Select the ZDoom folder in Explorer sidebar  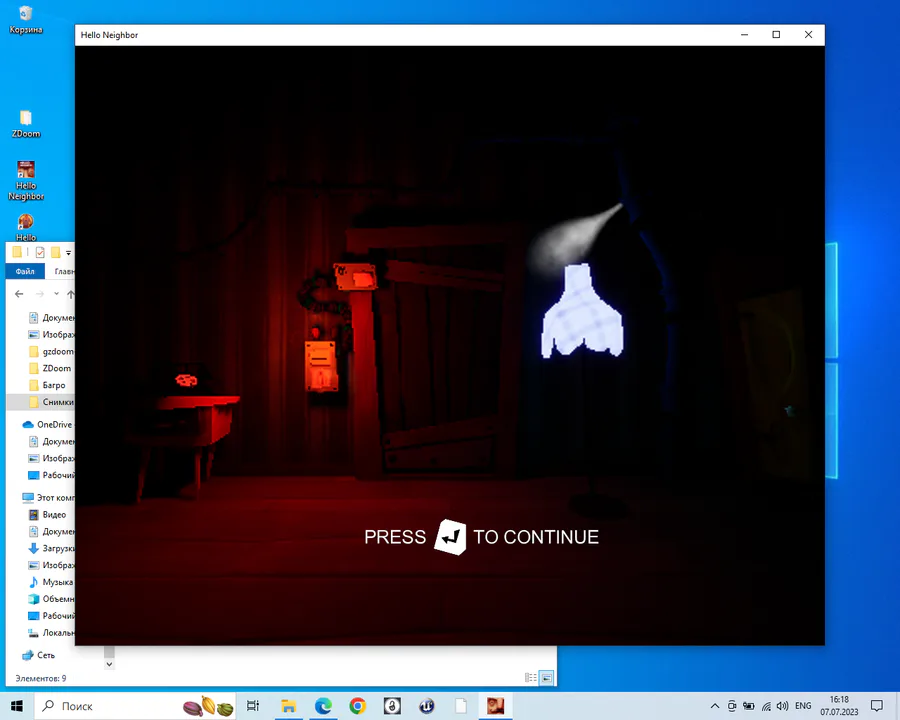point(50,368)
